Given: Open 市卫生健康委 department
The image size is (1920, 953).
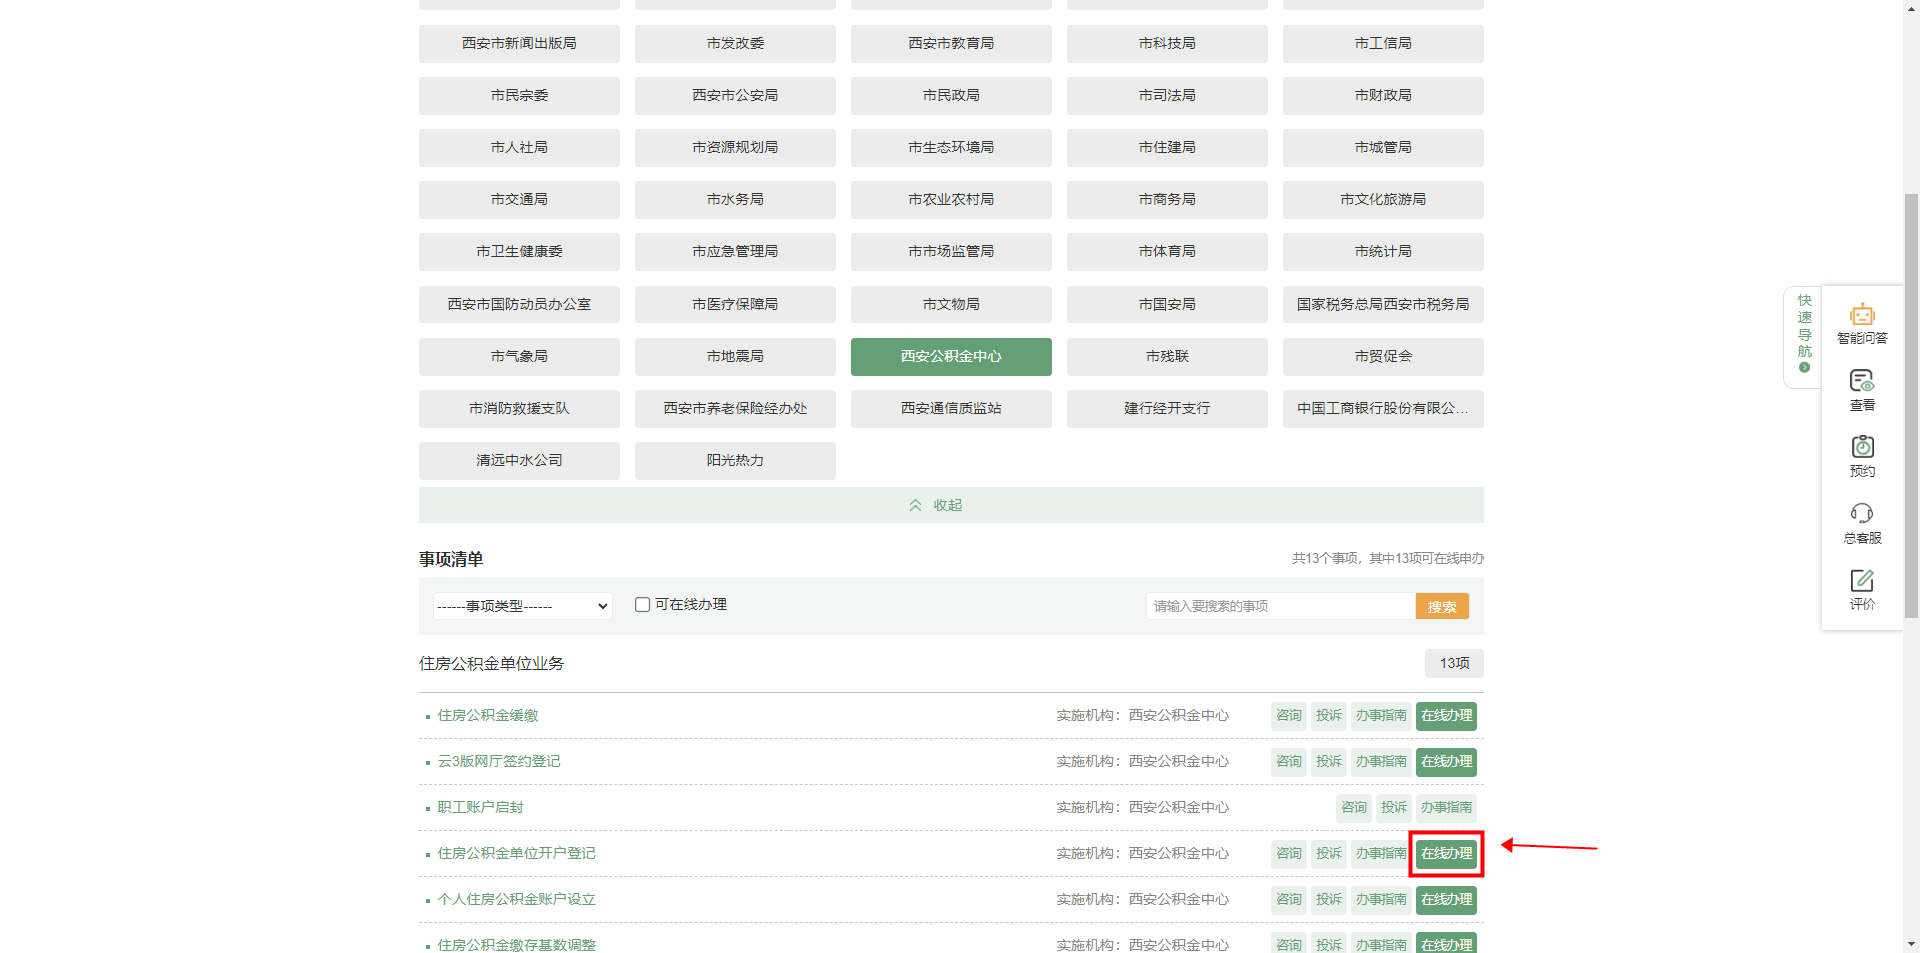Looking at the screenshot, I should pos(519,251).
